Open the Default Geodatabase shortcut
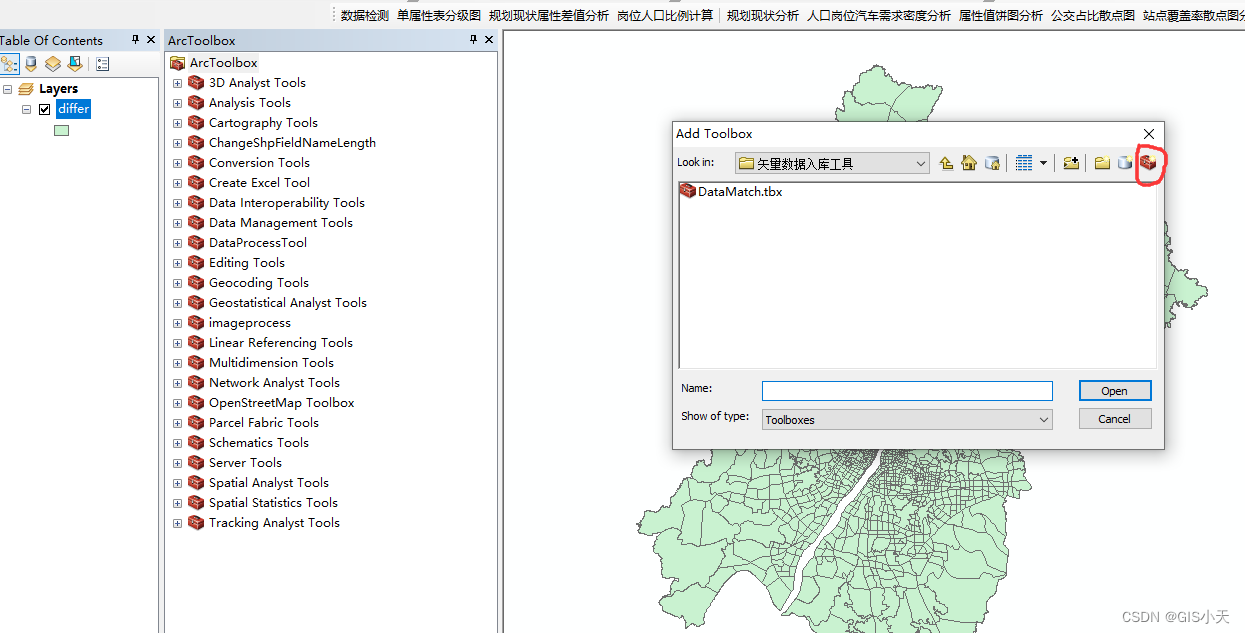 click(992, 162)
